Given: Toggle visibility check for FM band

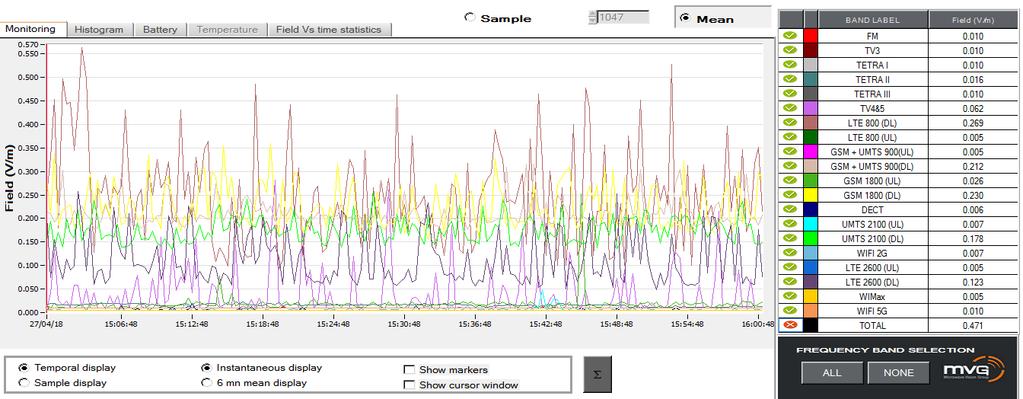Looking at the screenshot, I should point(790,36).
